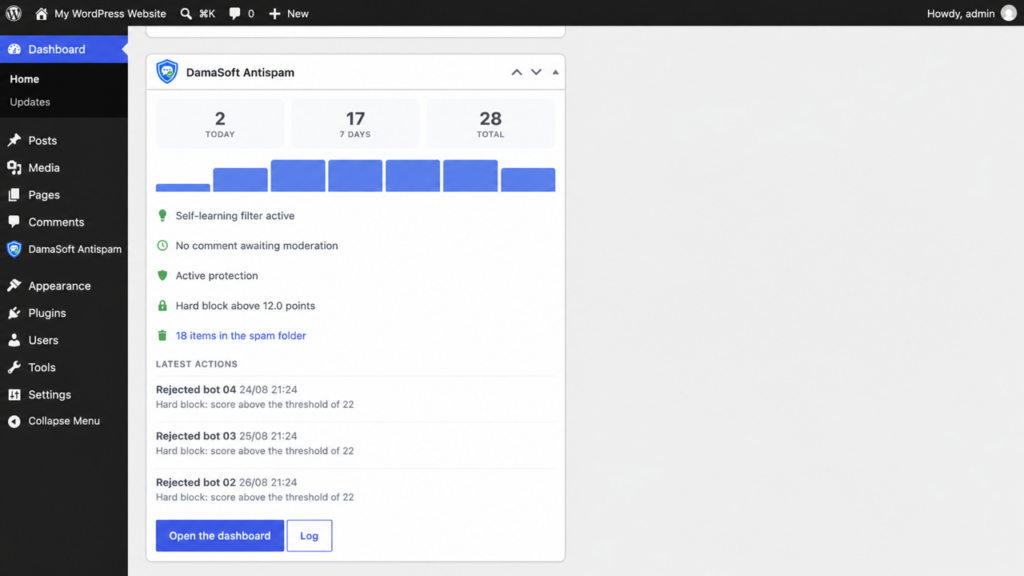
Task: Select the Home submenu item
Action: pos(25,79)
